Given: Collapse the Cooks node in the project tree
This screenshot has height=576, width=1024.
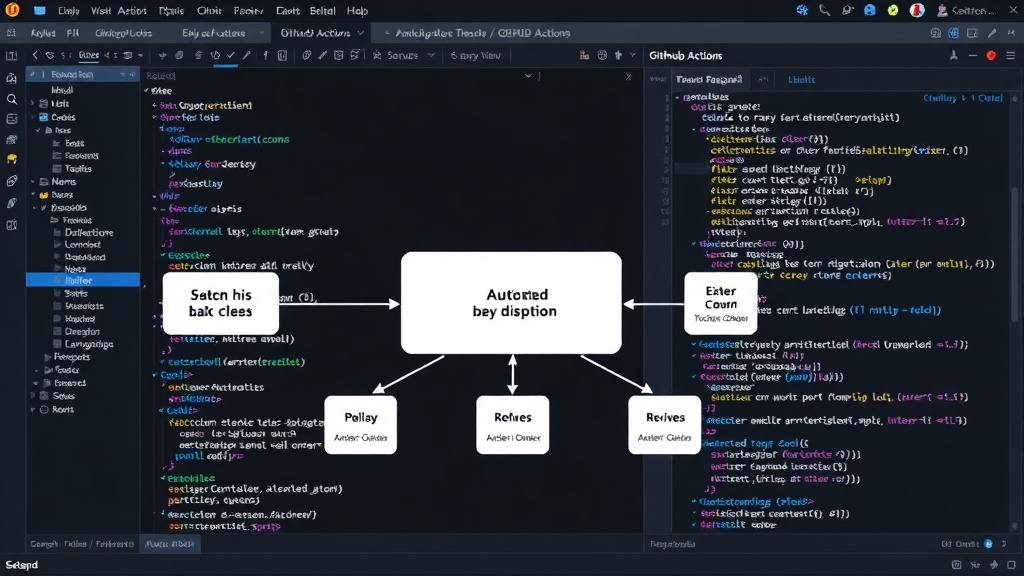Looking at the screenshot, I should [x=33, y=117].
